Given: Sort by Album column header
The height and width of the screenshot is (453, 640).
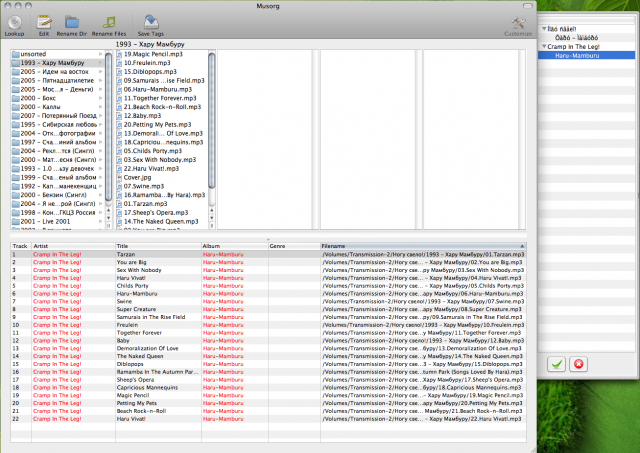Looking at the screenshot, I should 235,246.
